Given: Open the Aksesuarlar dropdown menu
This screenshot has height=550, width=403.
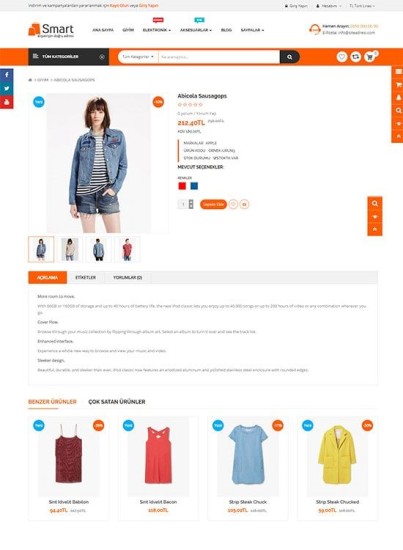Looking at the screenshot, I should tap(196, 30).
